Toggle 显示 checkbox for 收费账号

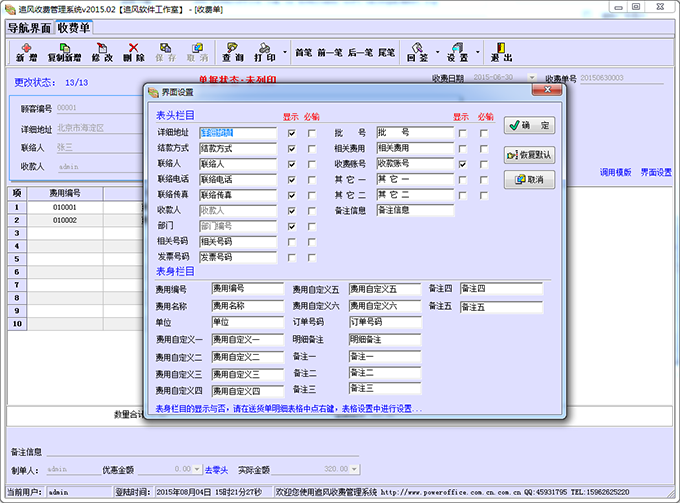coord(462,163)
